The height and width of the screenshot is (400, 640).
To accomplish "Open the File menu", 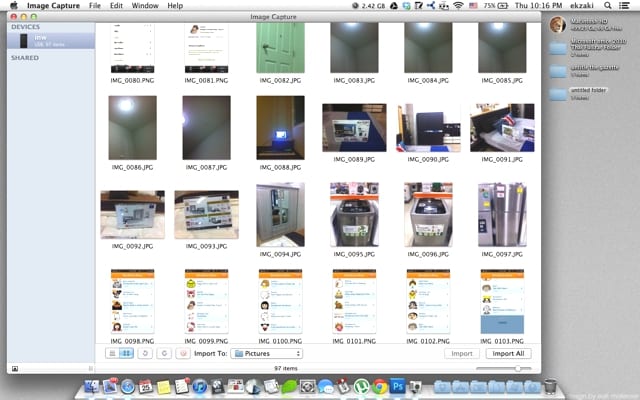I will (x=95, y=6).
